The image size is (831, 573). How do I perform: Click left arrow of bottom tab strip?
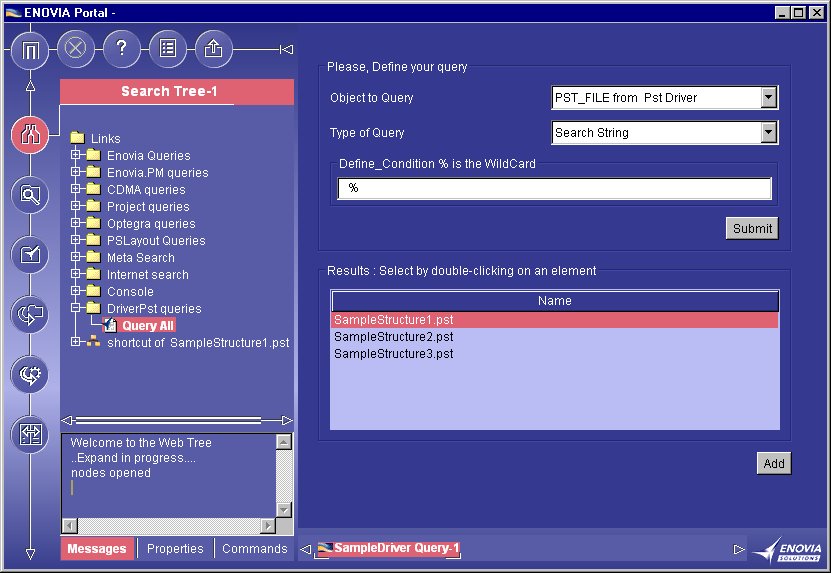click(x=305, y=549)
